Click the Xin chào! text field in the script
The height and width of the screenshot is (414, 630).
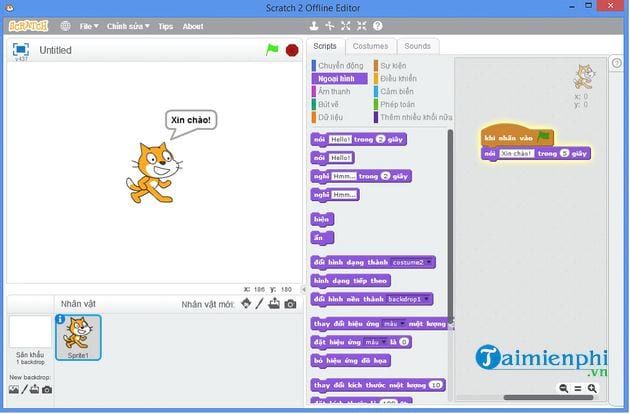coord(516,154)
